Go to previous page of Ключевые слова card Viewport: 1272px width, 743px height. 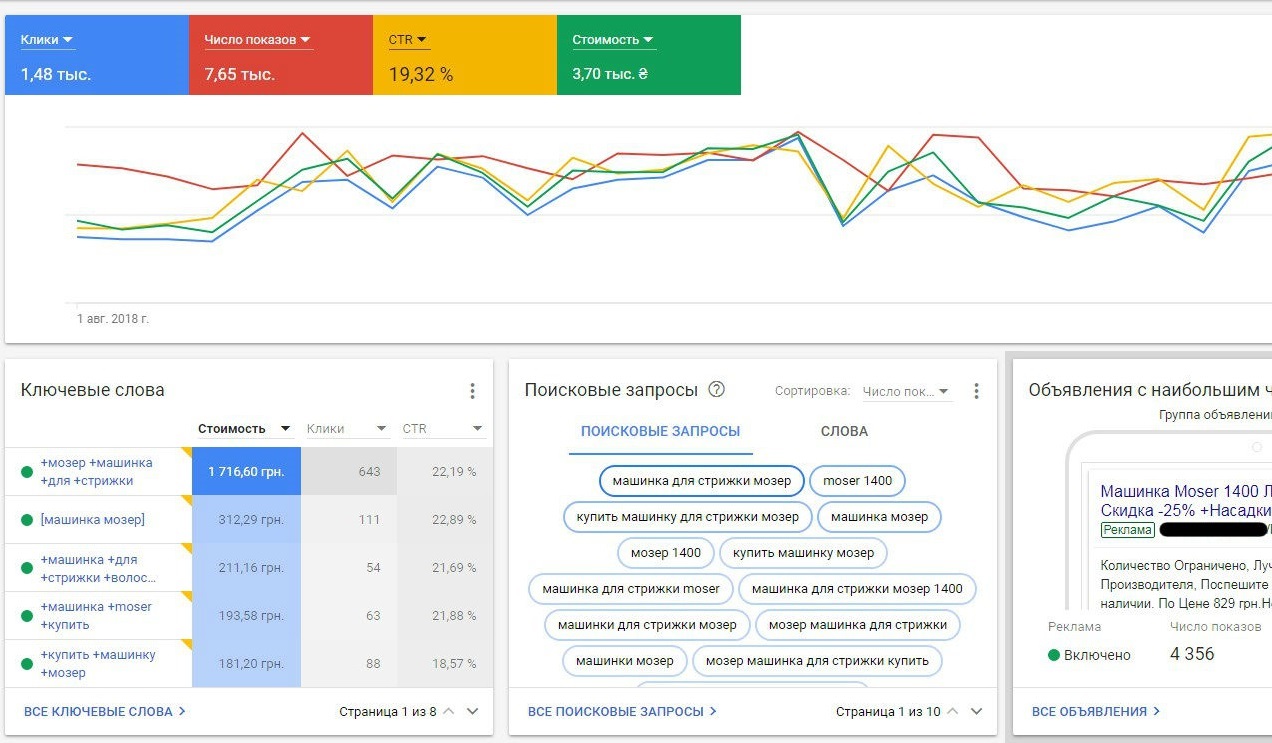point(448,712)
